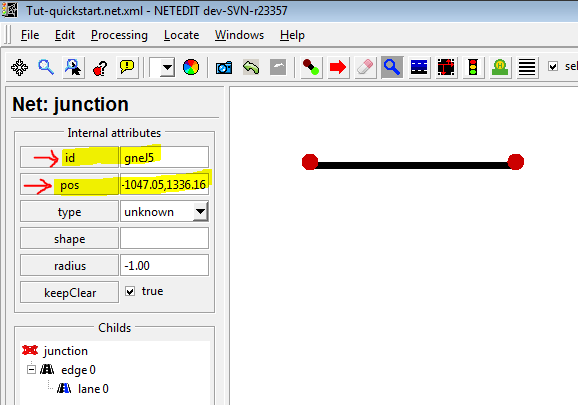Click the road icon beside edge 0

[47, 369]
